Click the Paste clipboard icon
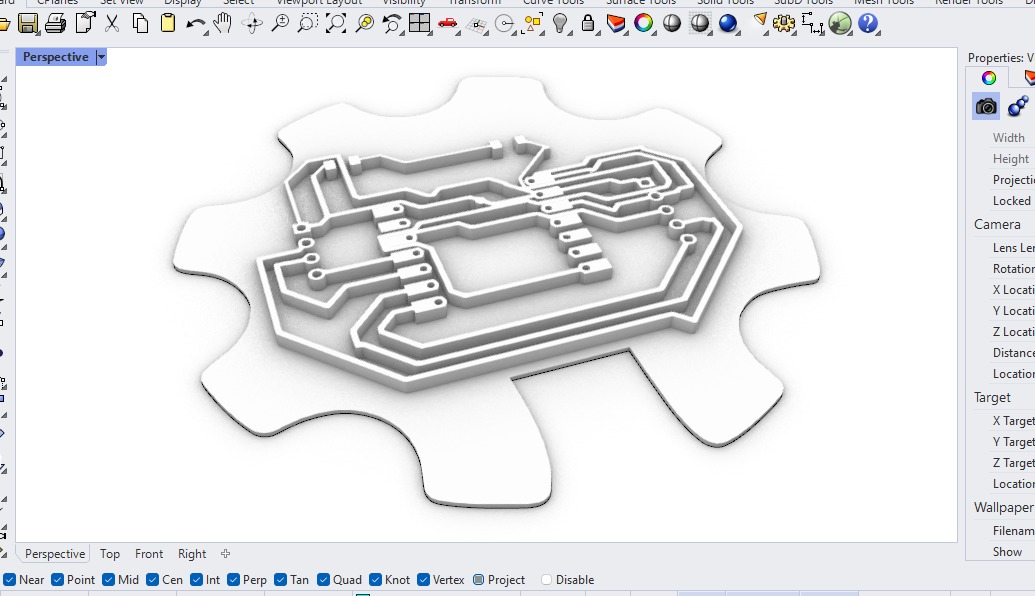This screenshot has height=596, width=1035. click(168, 24)
